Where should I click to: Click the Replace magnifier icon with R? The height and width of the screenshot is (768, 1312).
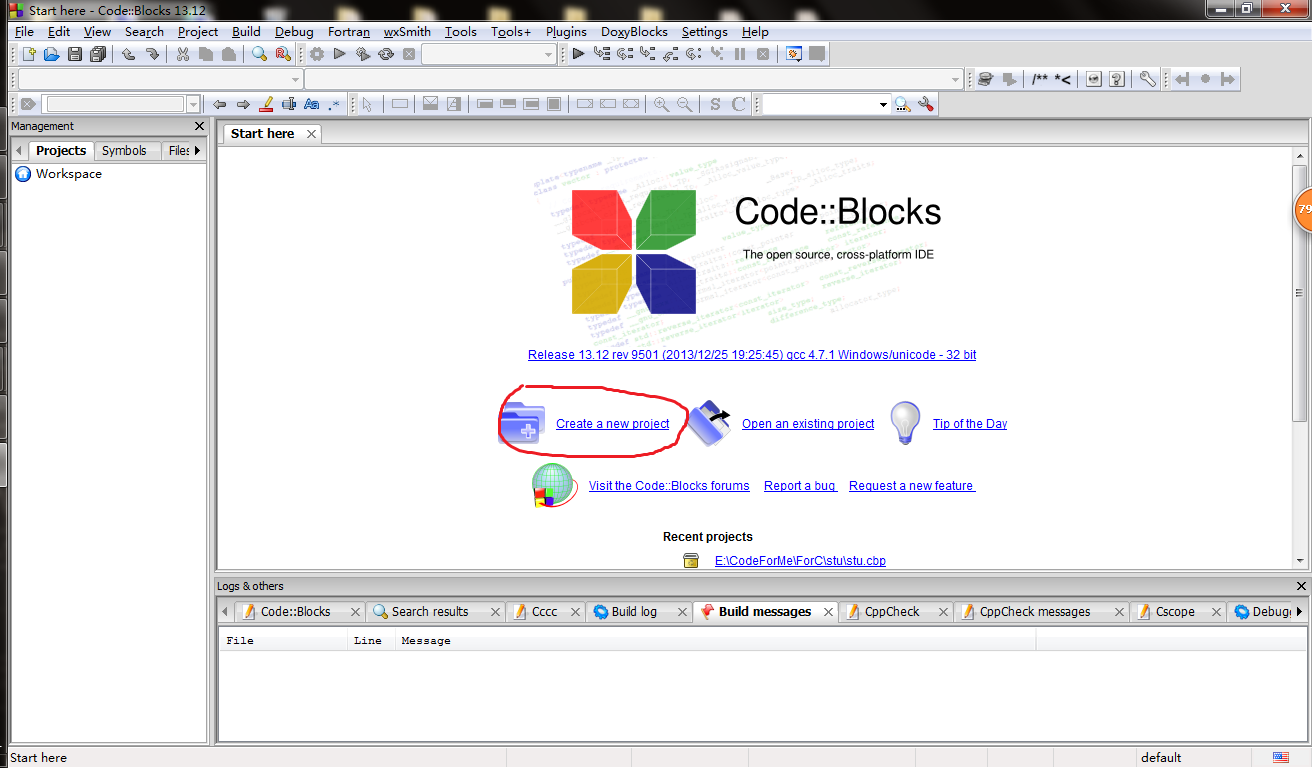pos(283,54)
